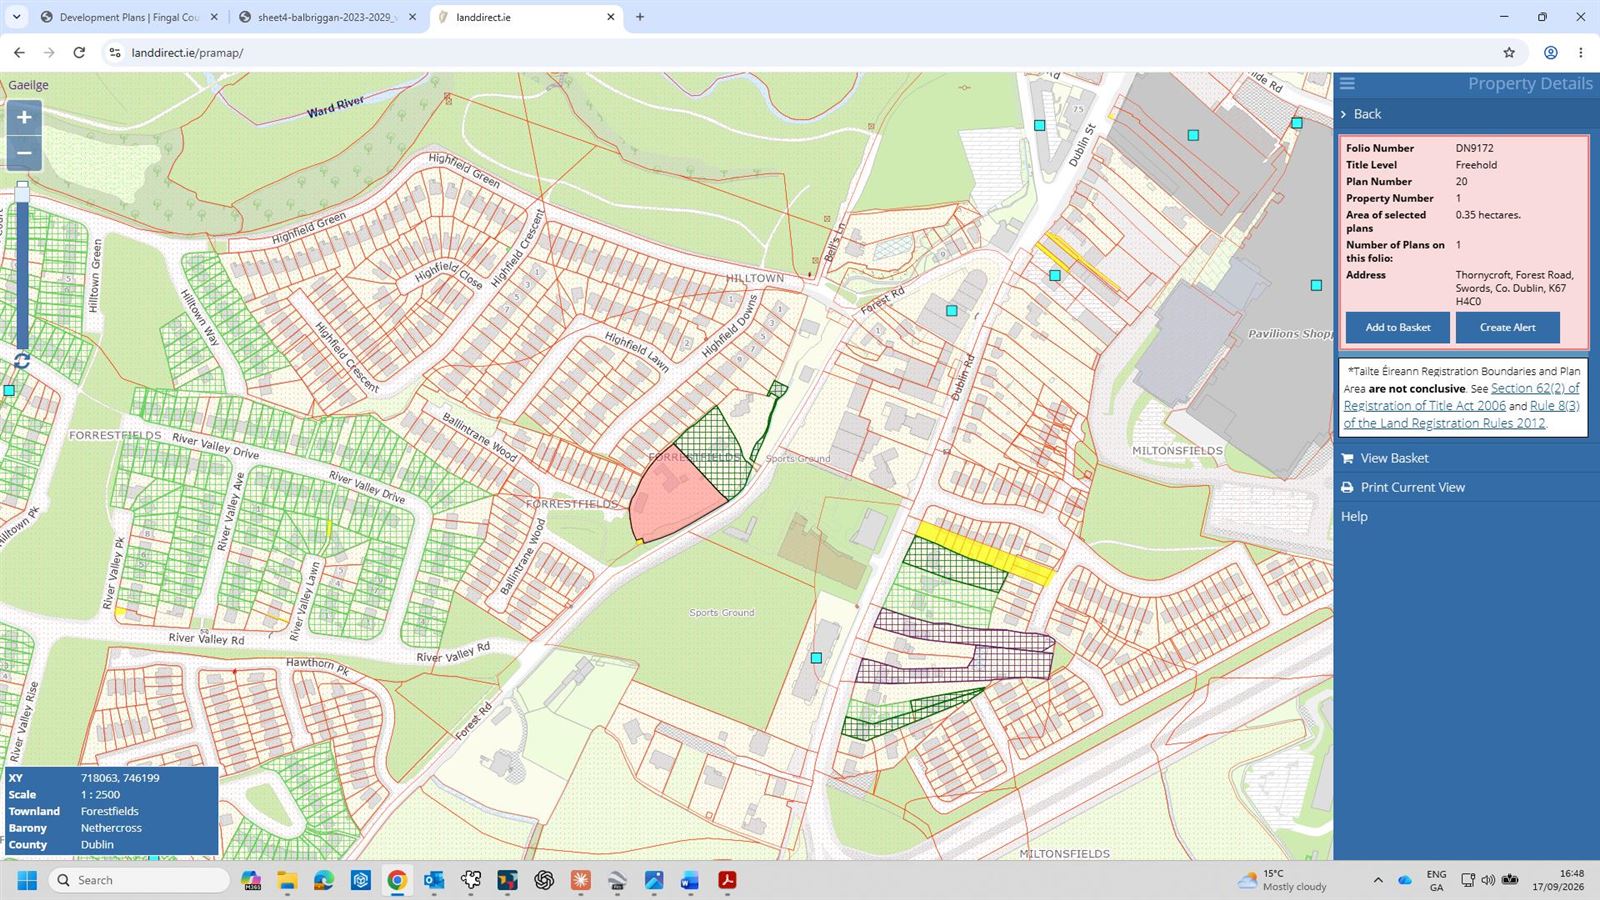Select the cyan marker beside the lower Sports Ground

tap(816, 658)
